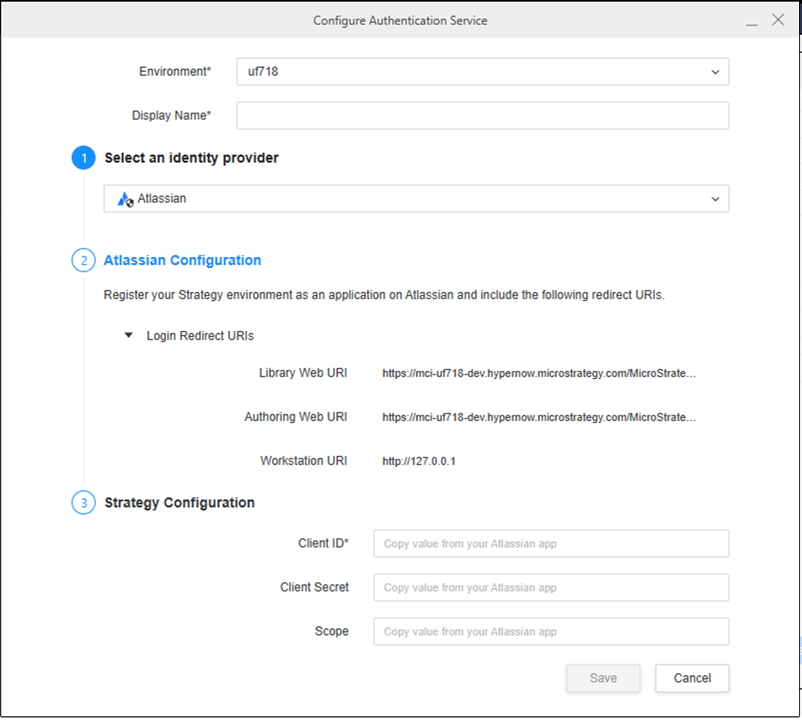
Task: Click step 2 circle icon
Action: point(83,260)
